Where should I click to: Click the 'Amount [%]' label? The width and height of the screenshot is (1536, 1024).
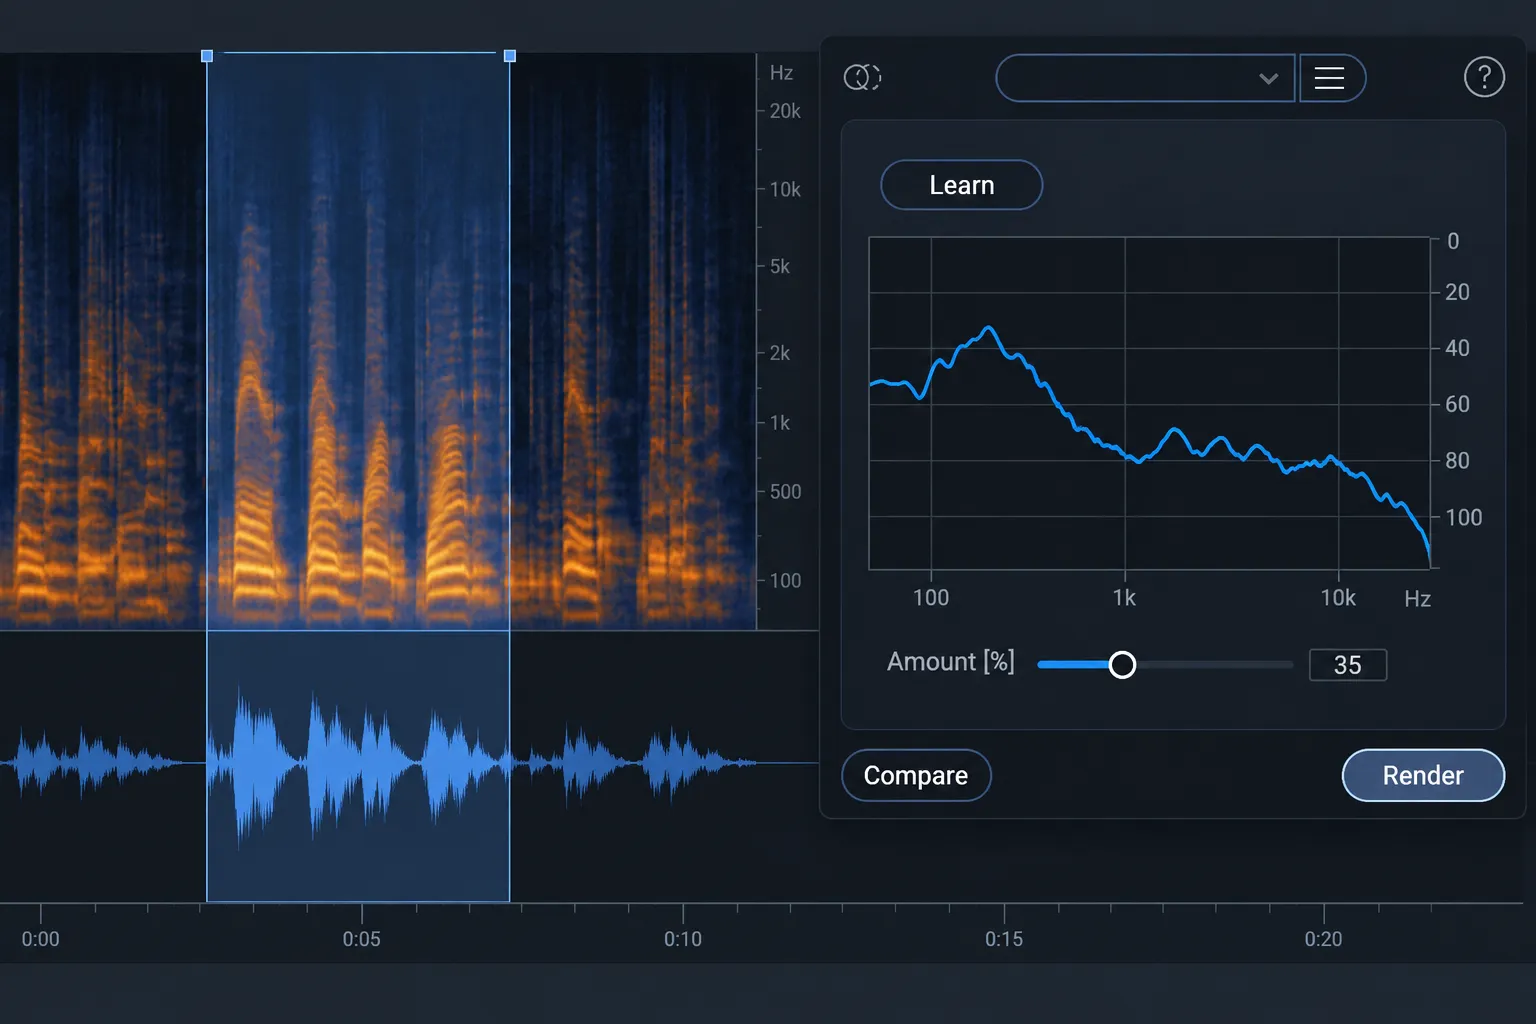pos(950,662)
